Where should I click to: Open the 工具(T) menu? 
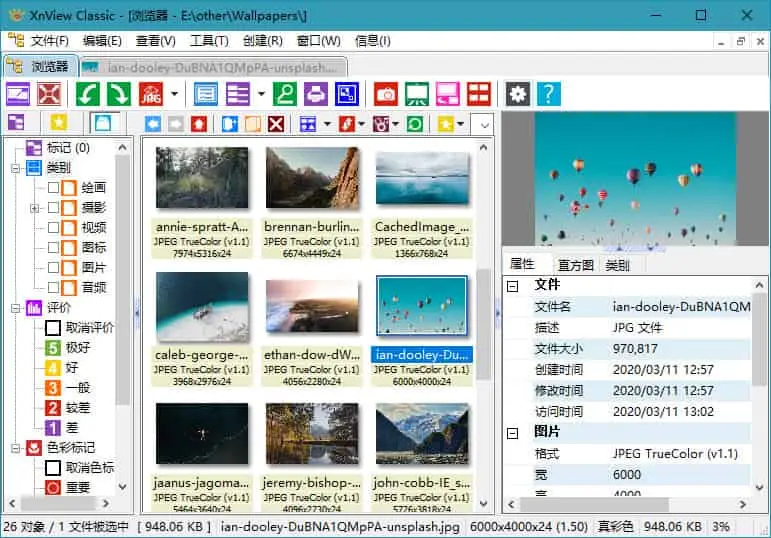[x=209, y=41]
